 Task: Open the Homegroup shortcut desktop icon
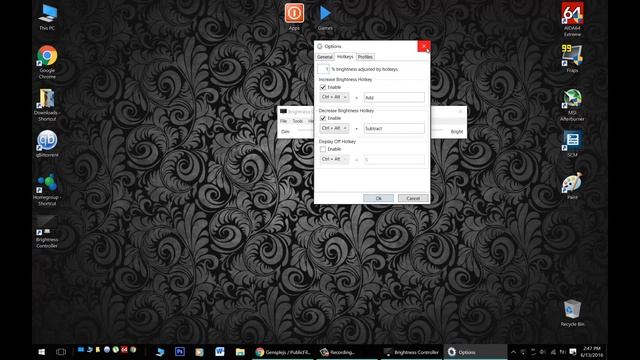[x=47, y=189]
